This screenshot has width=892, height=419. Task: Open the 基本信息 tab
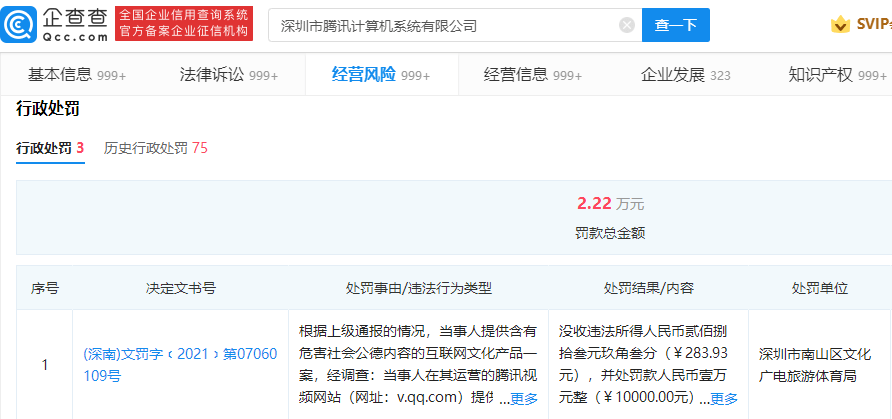point(74,74)
